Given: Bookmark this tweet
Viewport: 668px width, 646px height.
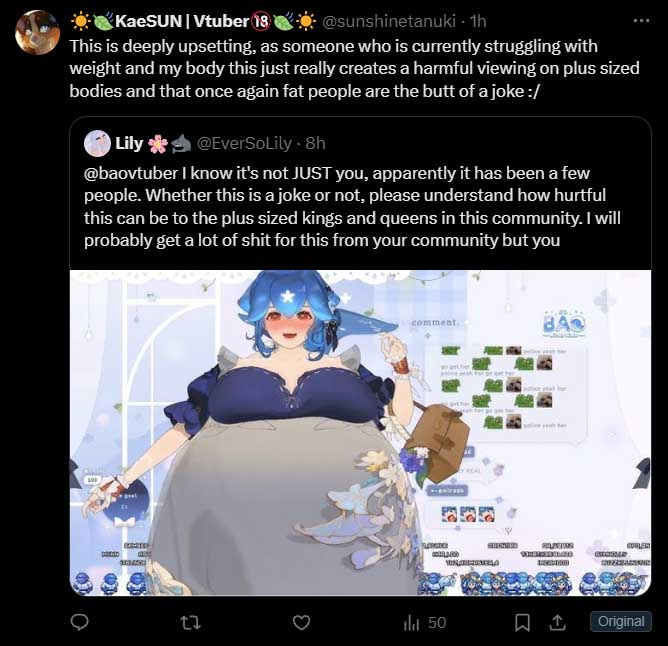Looking at the screenshot, I should click(x=522, y=623).
